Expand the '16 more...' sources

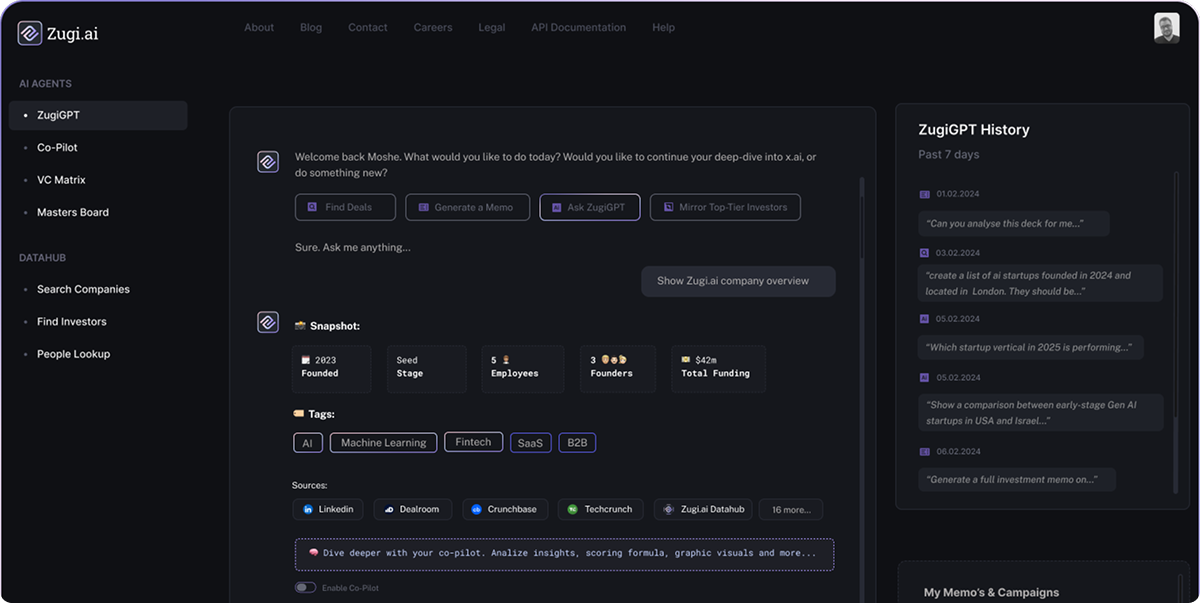[791, 509]
